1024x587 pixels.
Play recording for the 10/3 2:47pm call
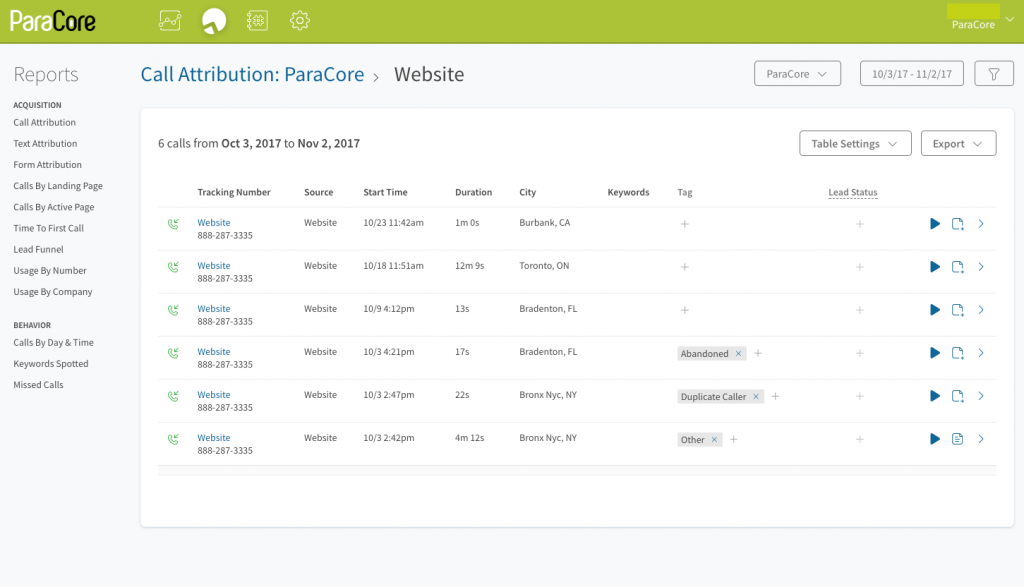pos(935,396)
